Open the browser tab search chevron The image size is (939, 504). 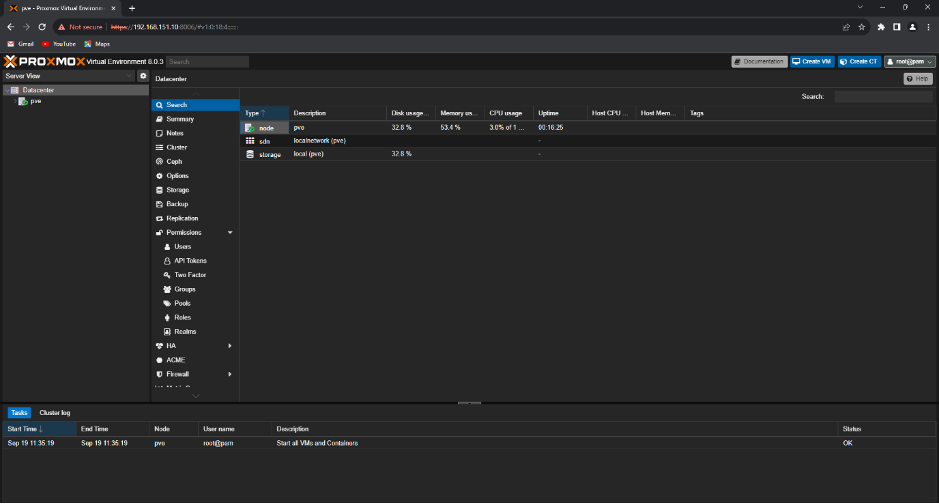point(860,8)
